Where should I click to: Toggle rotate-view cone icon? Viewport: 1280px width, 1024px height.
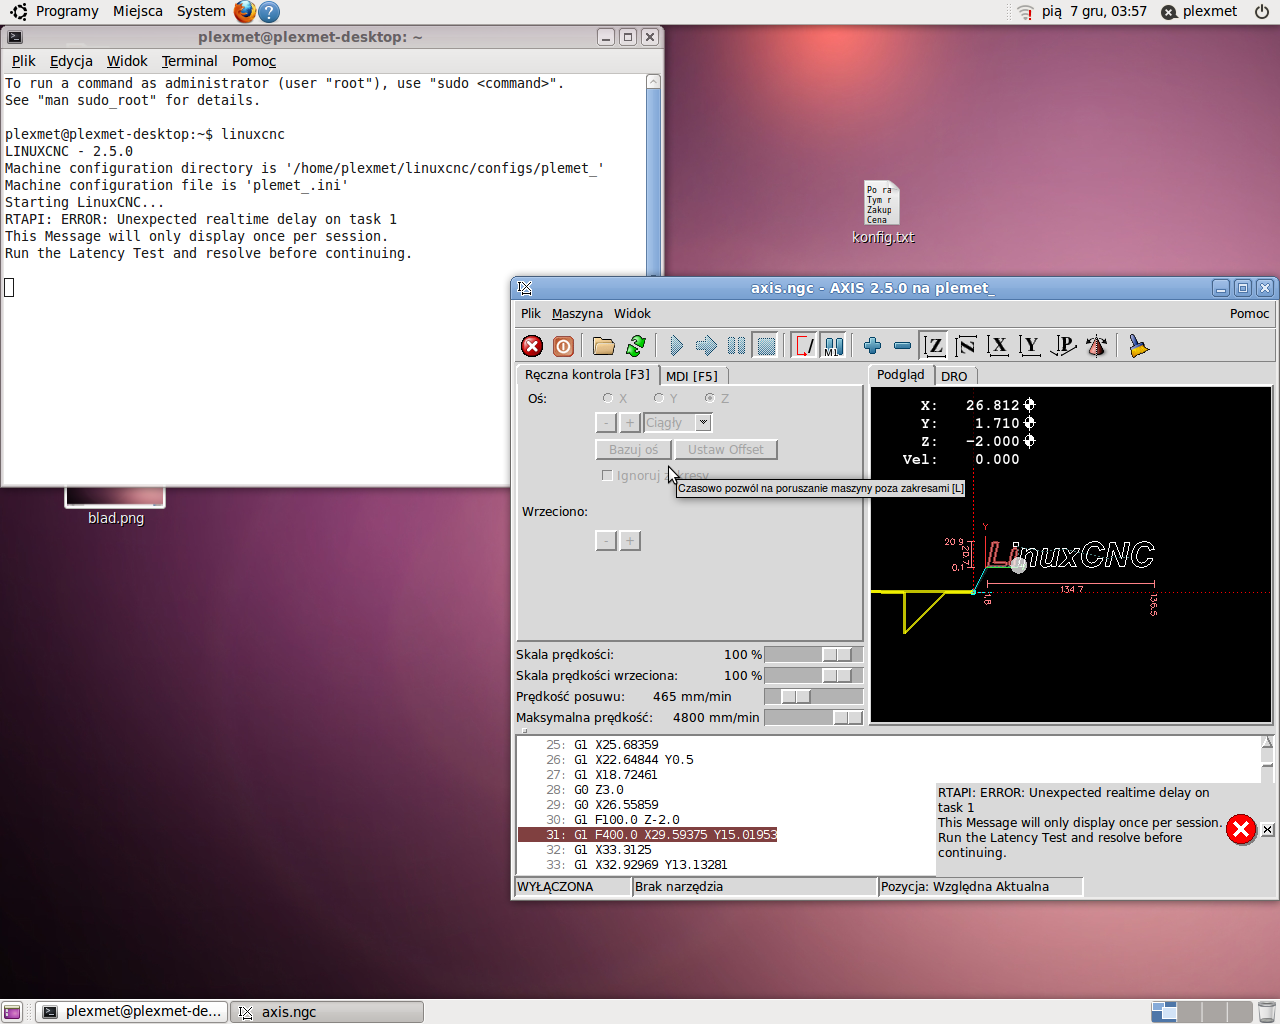point(1097,346)
